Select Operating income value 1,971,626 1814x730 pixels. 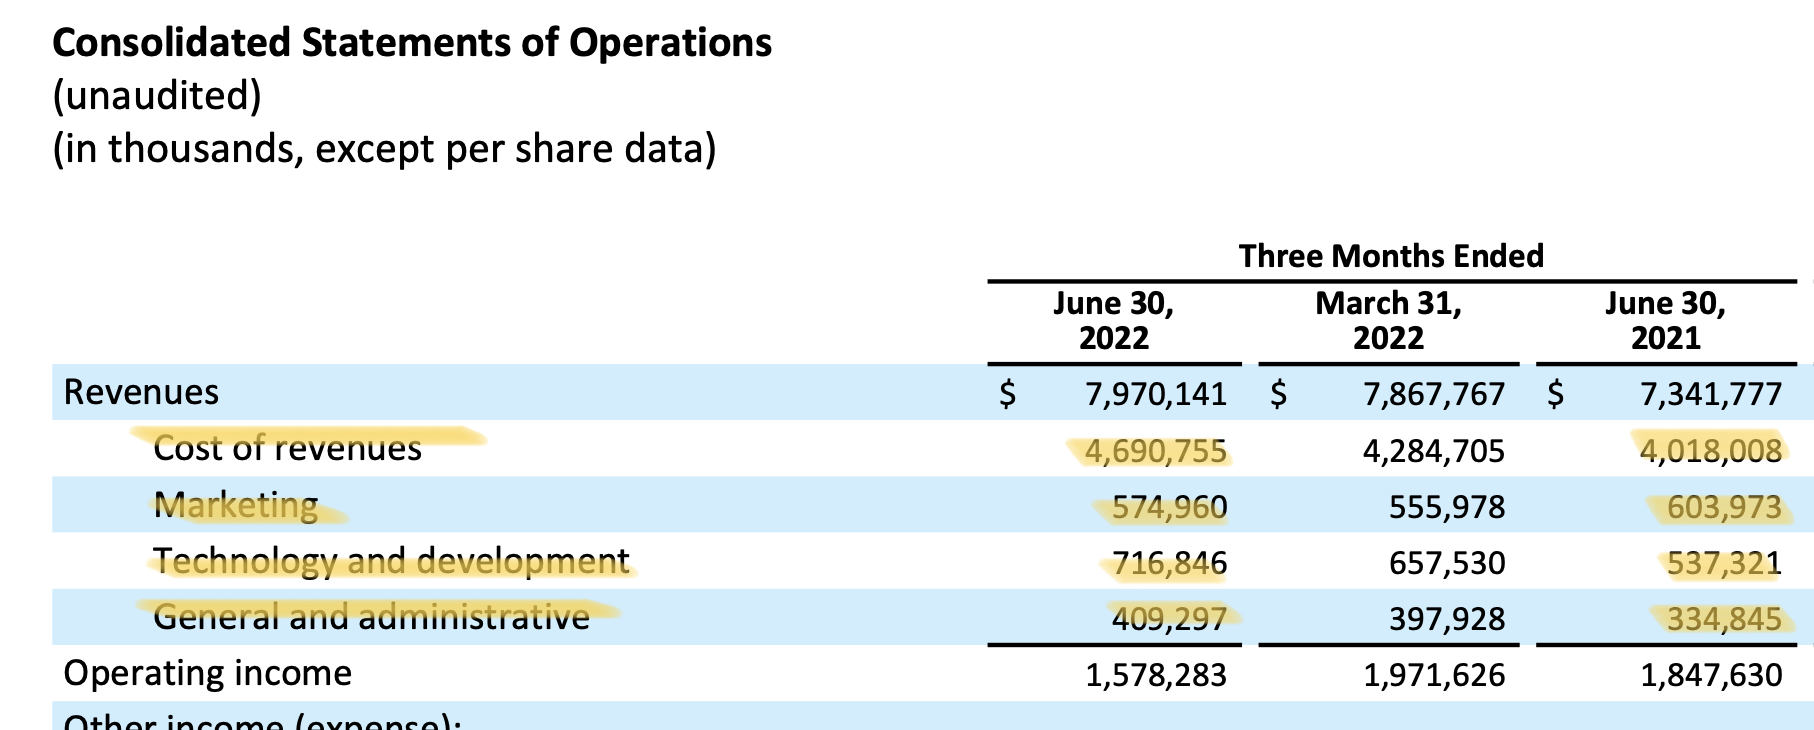(x=1434, y=675)
